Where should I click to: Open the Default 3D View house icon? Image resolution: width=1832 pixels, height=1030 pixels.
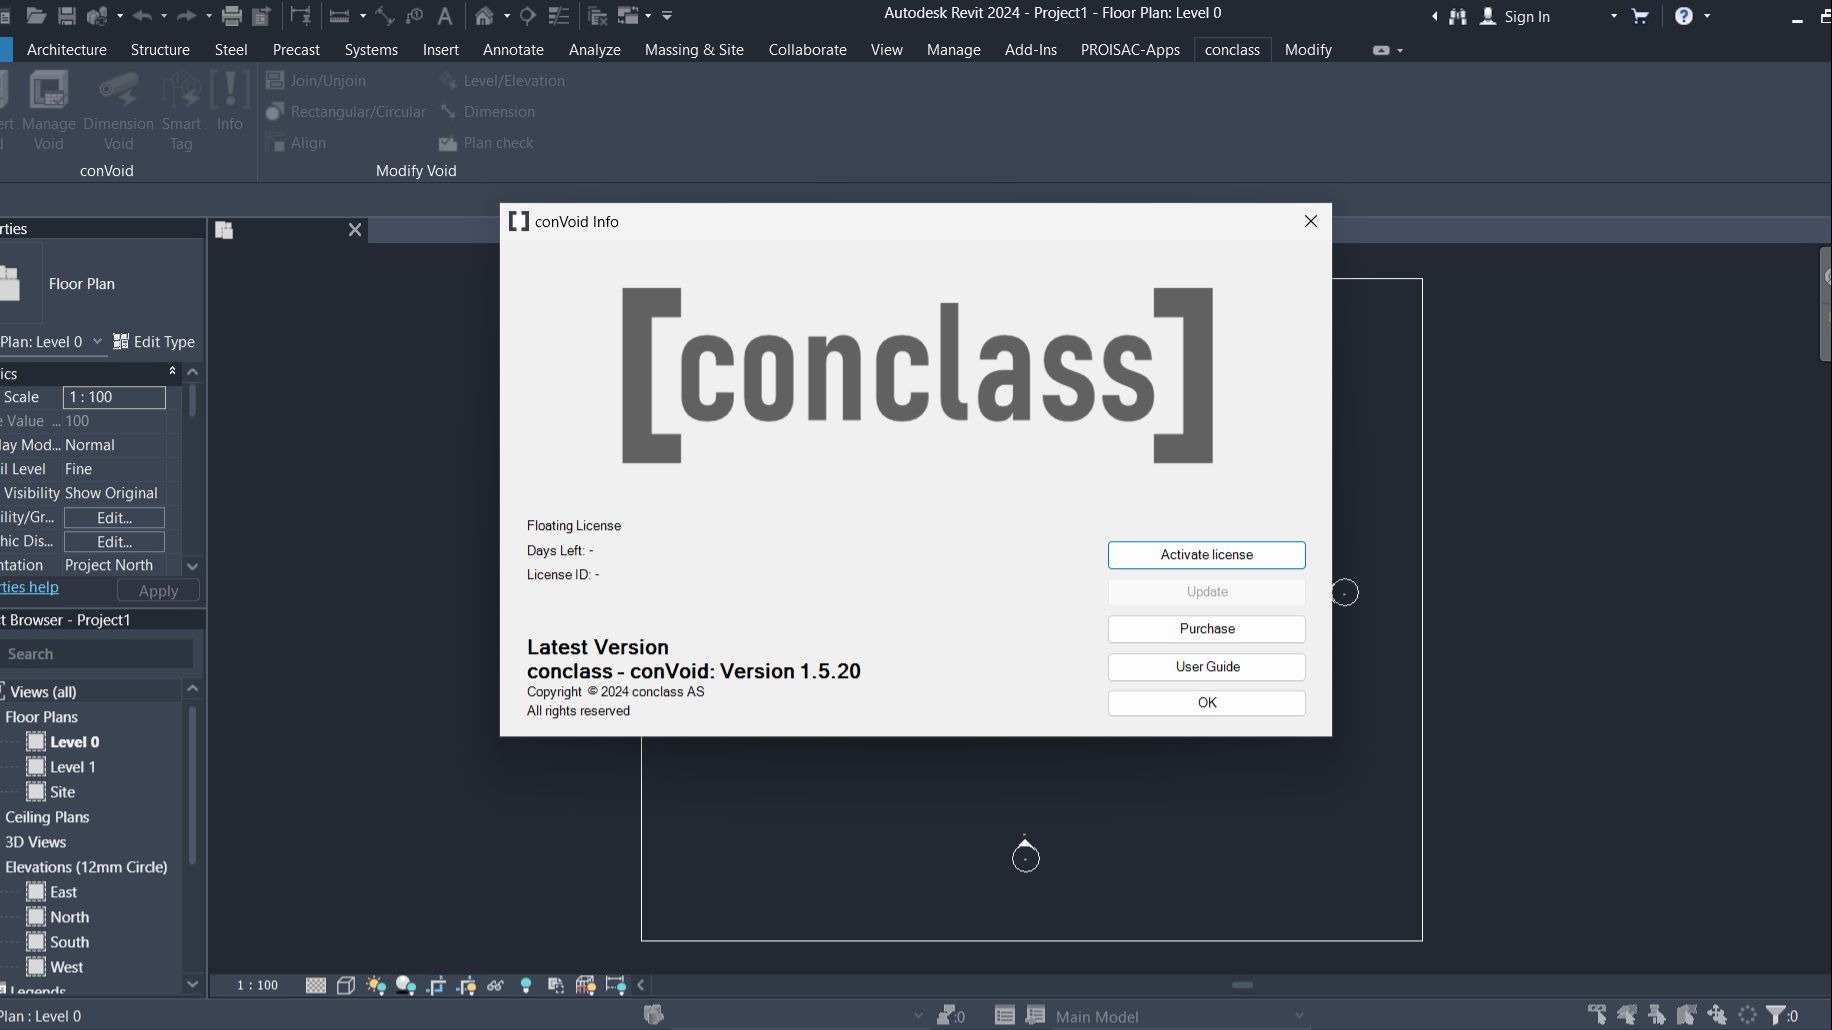(485, 16)
